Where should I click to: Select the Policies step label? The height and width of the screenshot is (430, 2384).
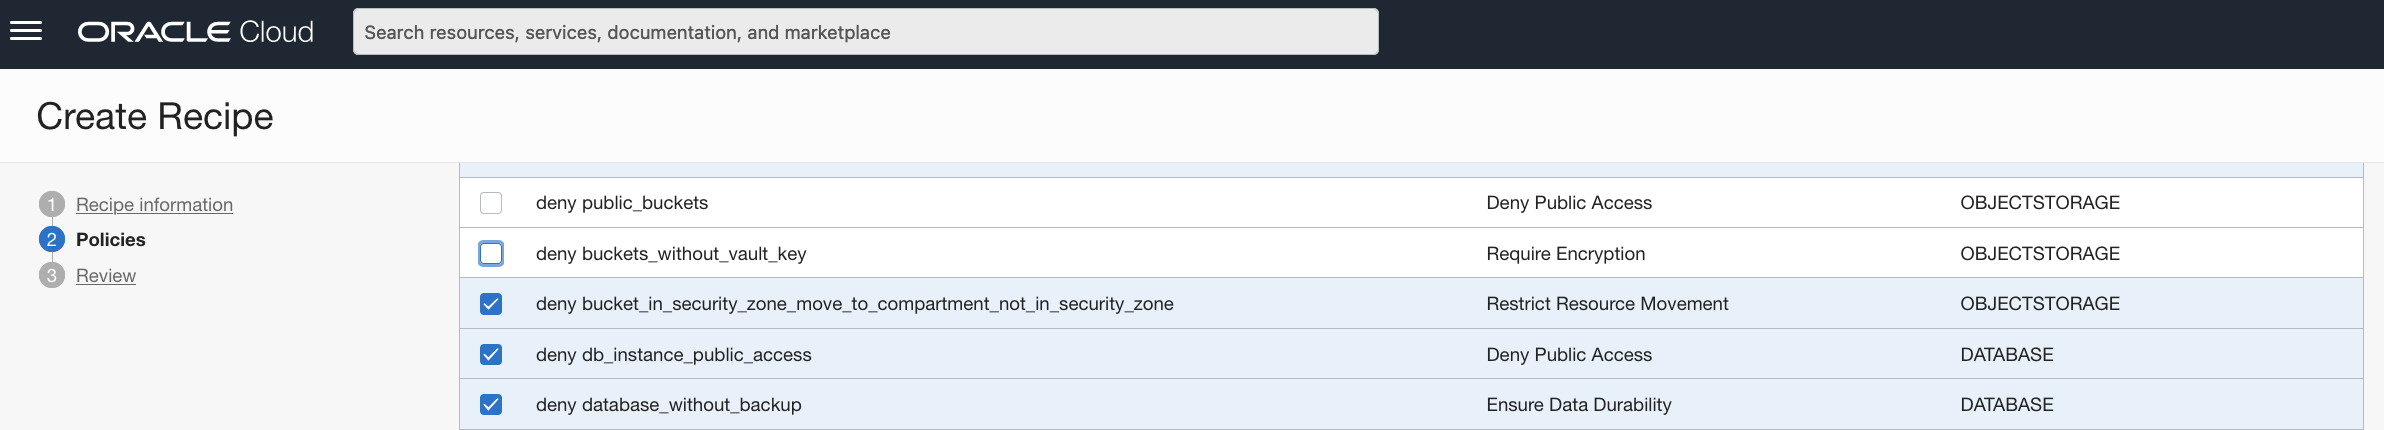pos(111,240)
